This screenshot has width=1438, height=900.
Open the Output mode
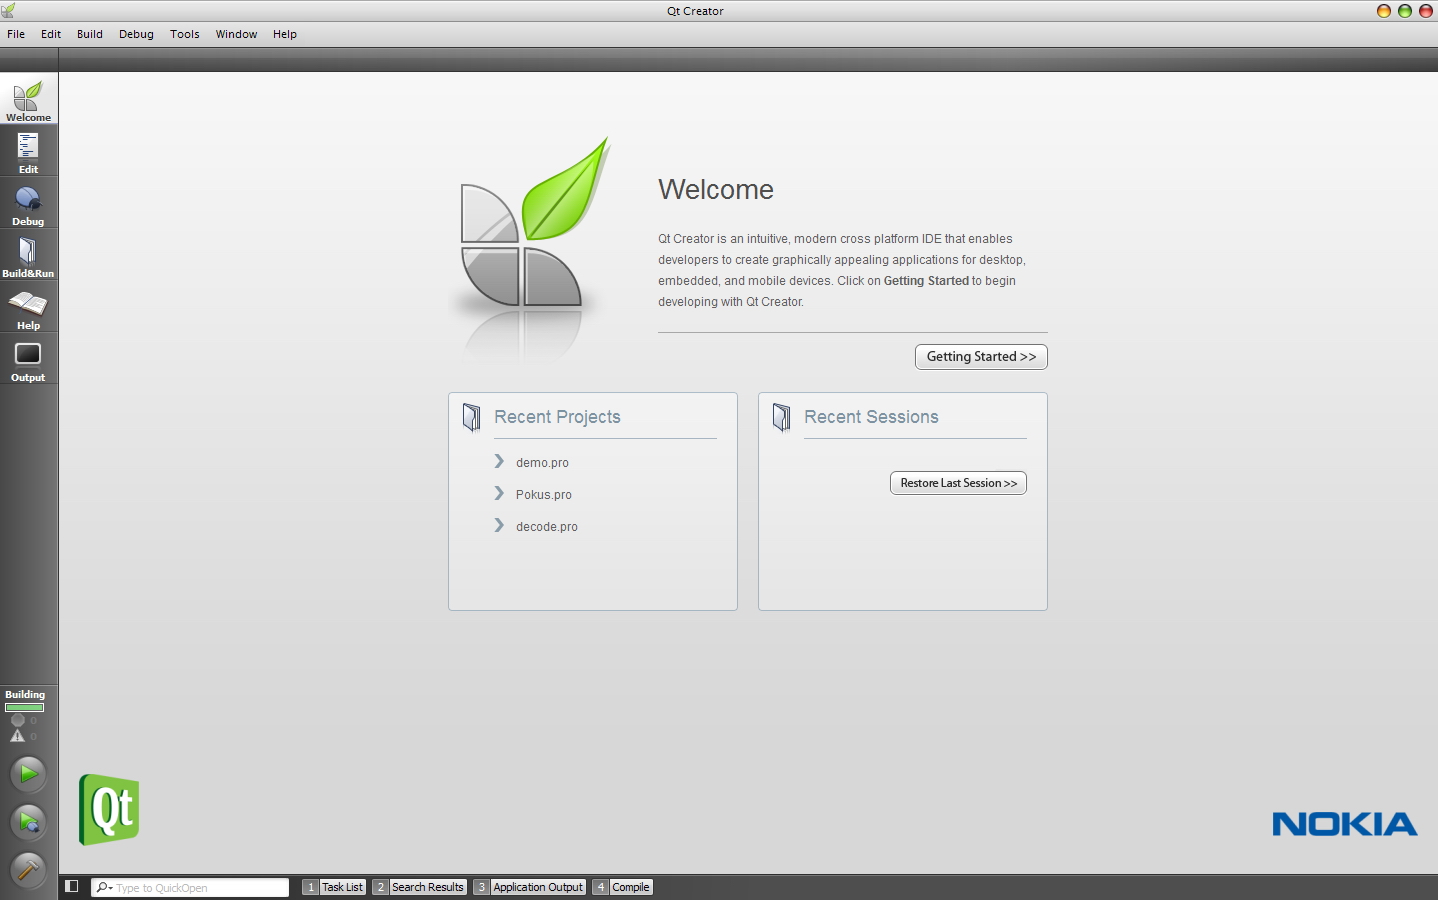point(28,359)
